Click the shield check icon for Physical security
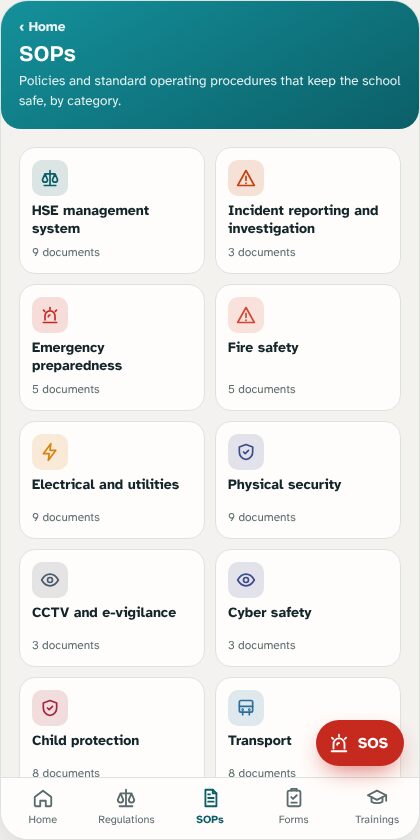 point(246,452)
